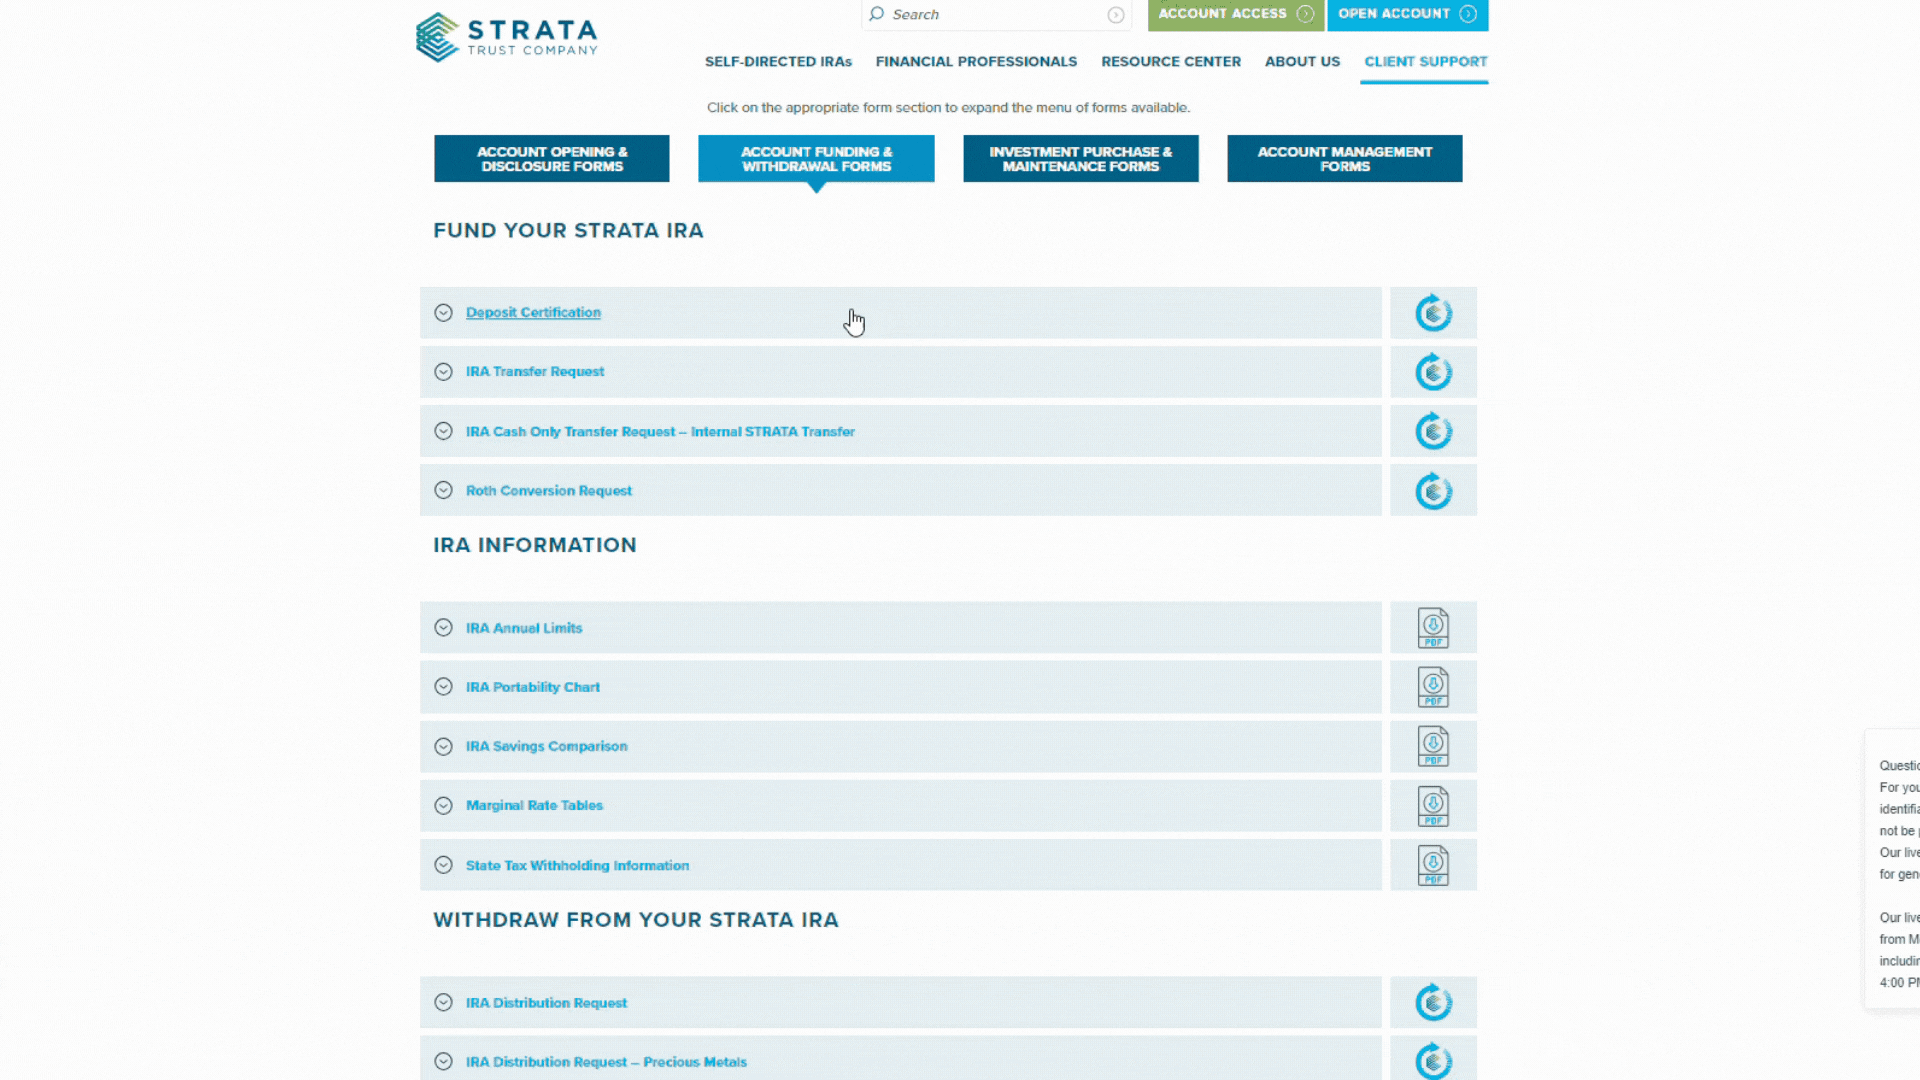Open the Resource Center menu

click(1170, 62)
